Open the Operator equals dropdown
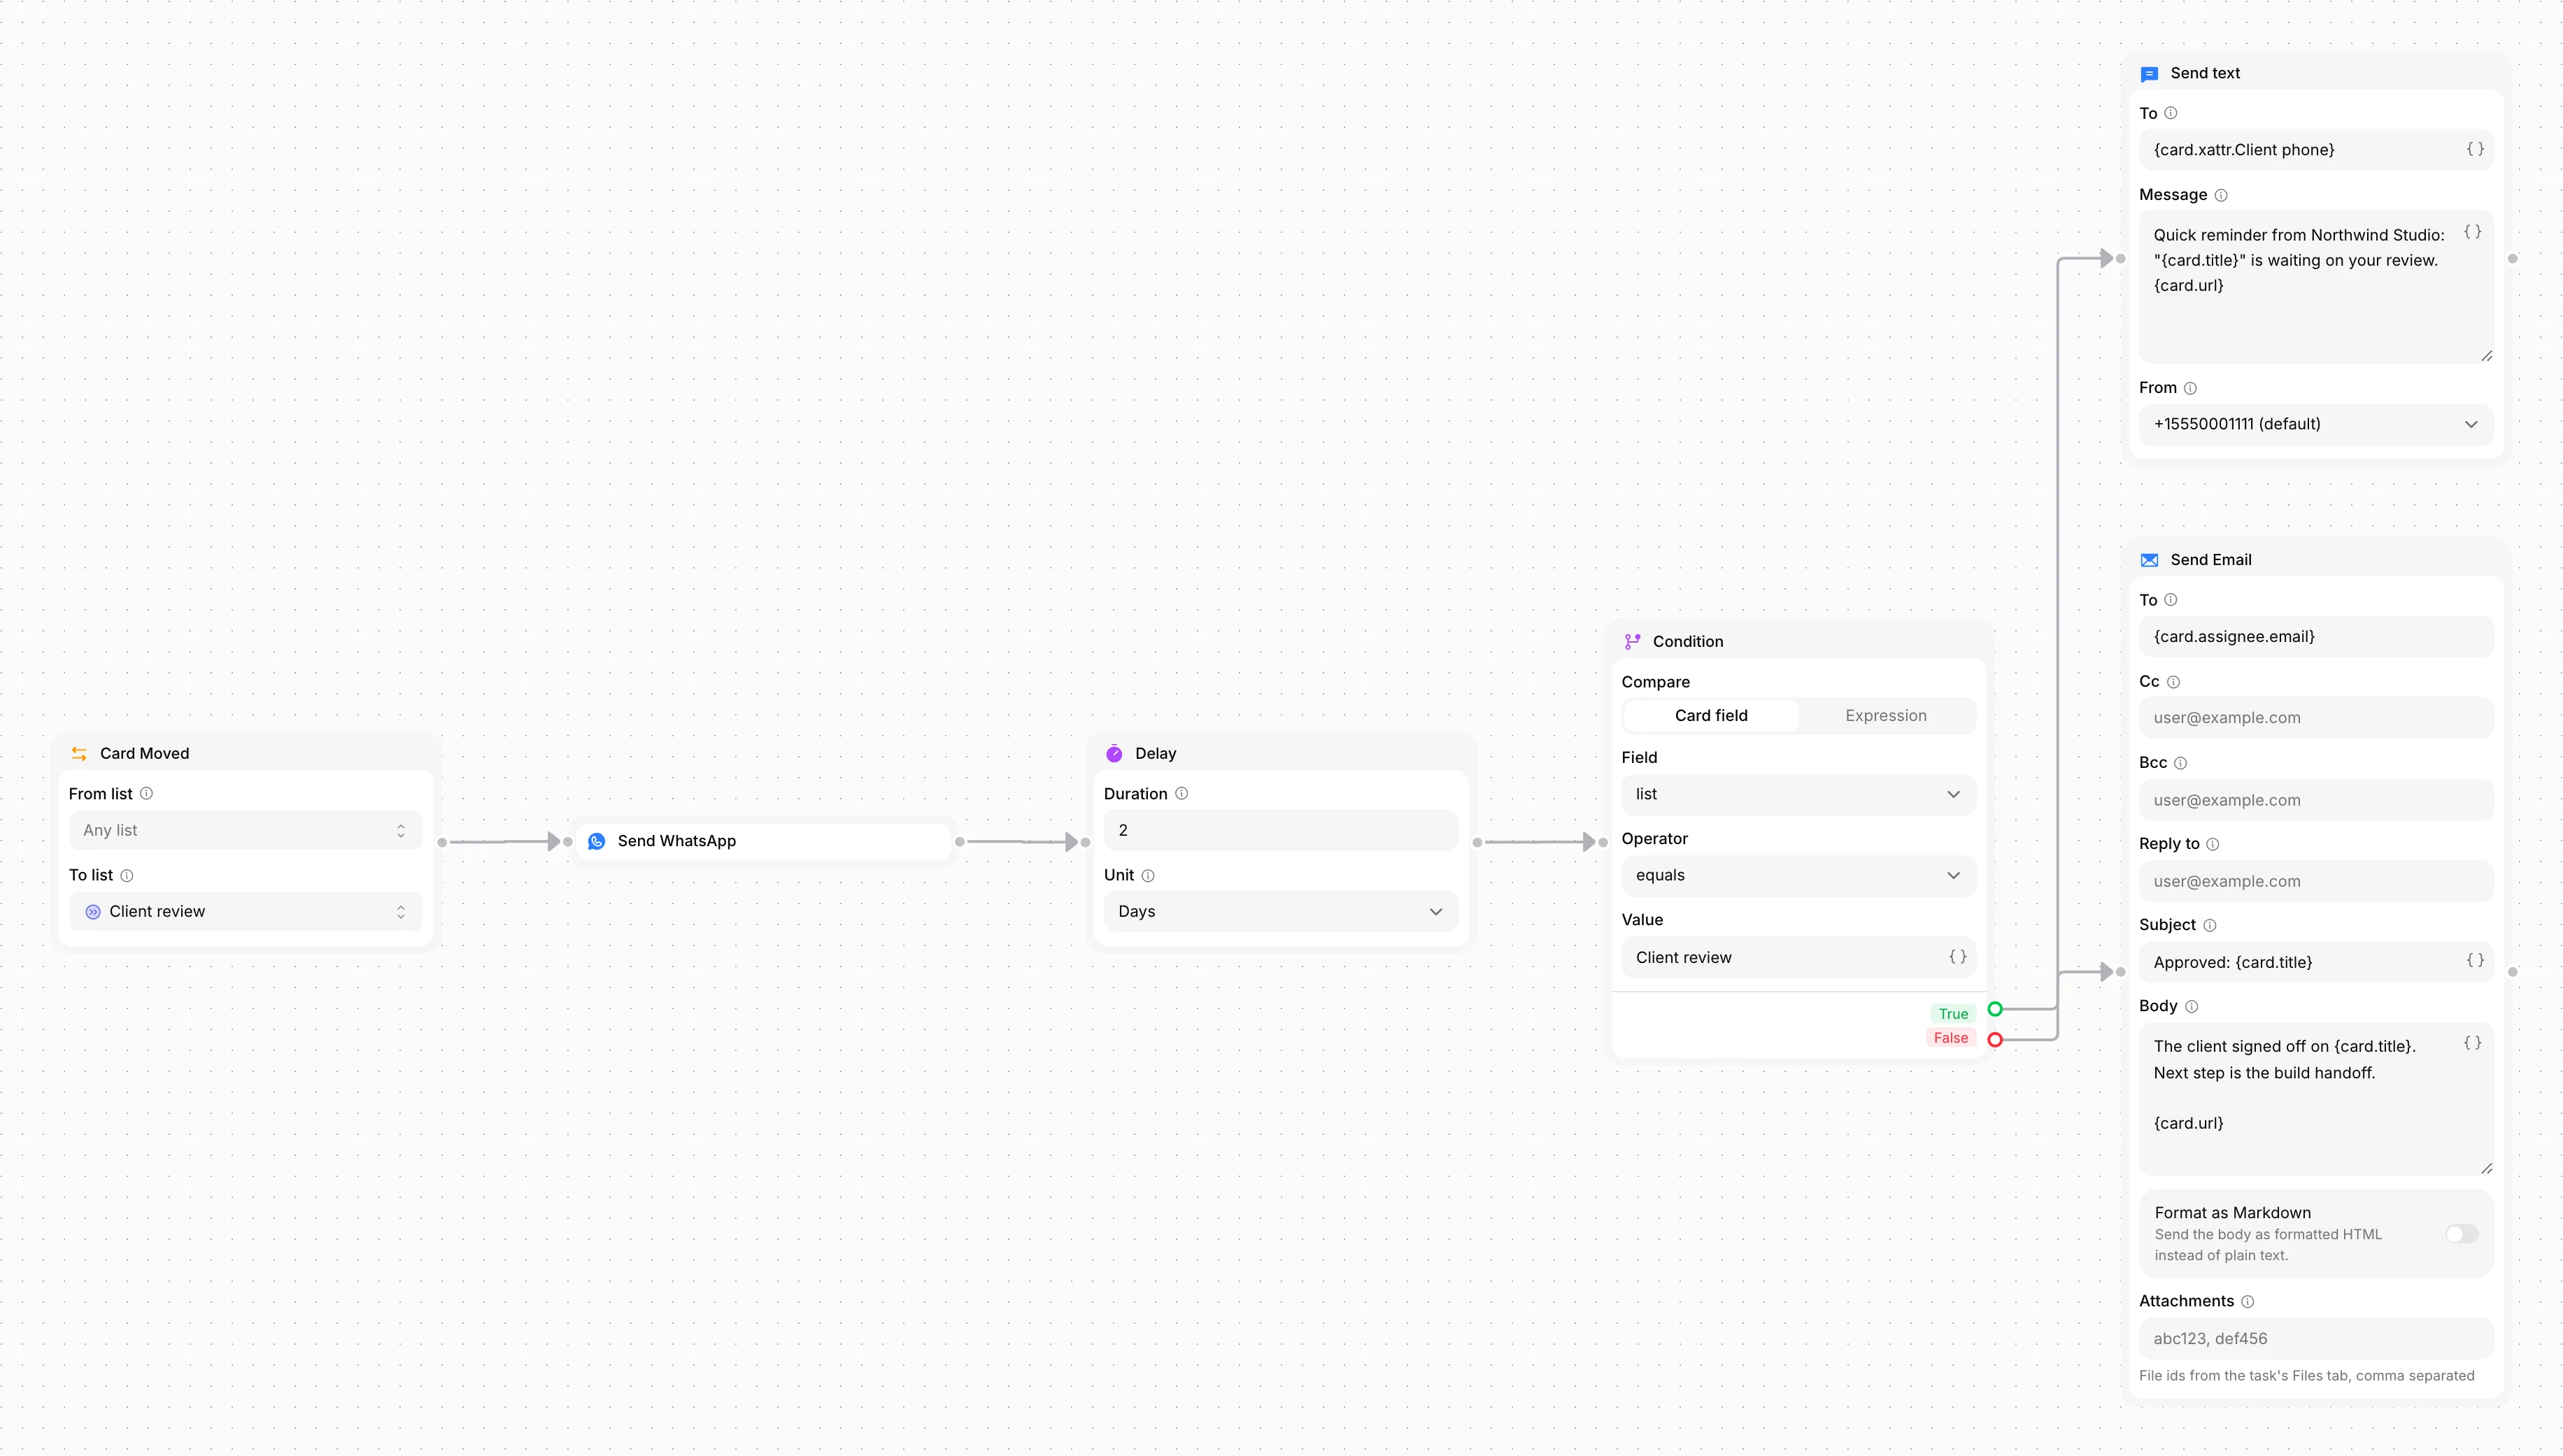The width and height of the screenshot is (2563, 1456). coord(1798,875)
